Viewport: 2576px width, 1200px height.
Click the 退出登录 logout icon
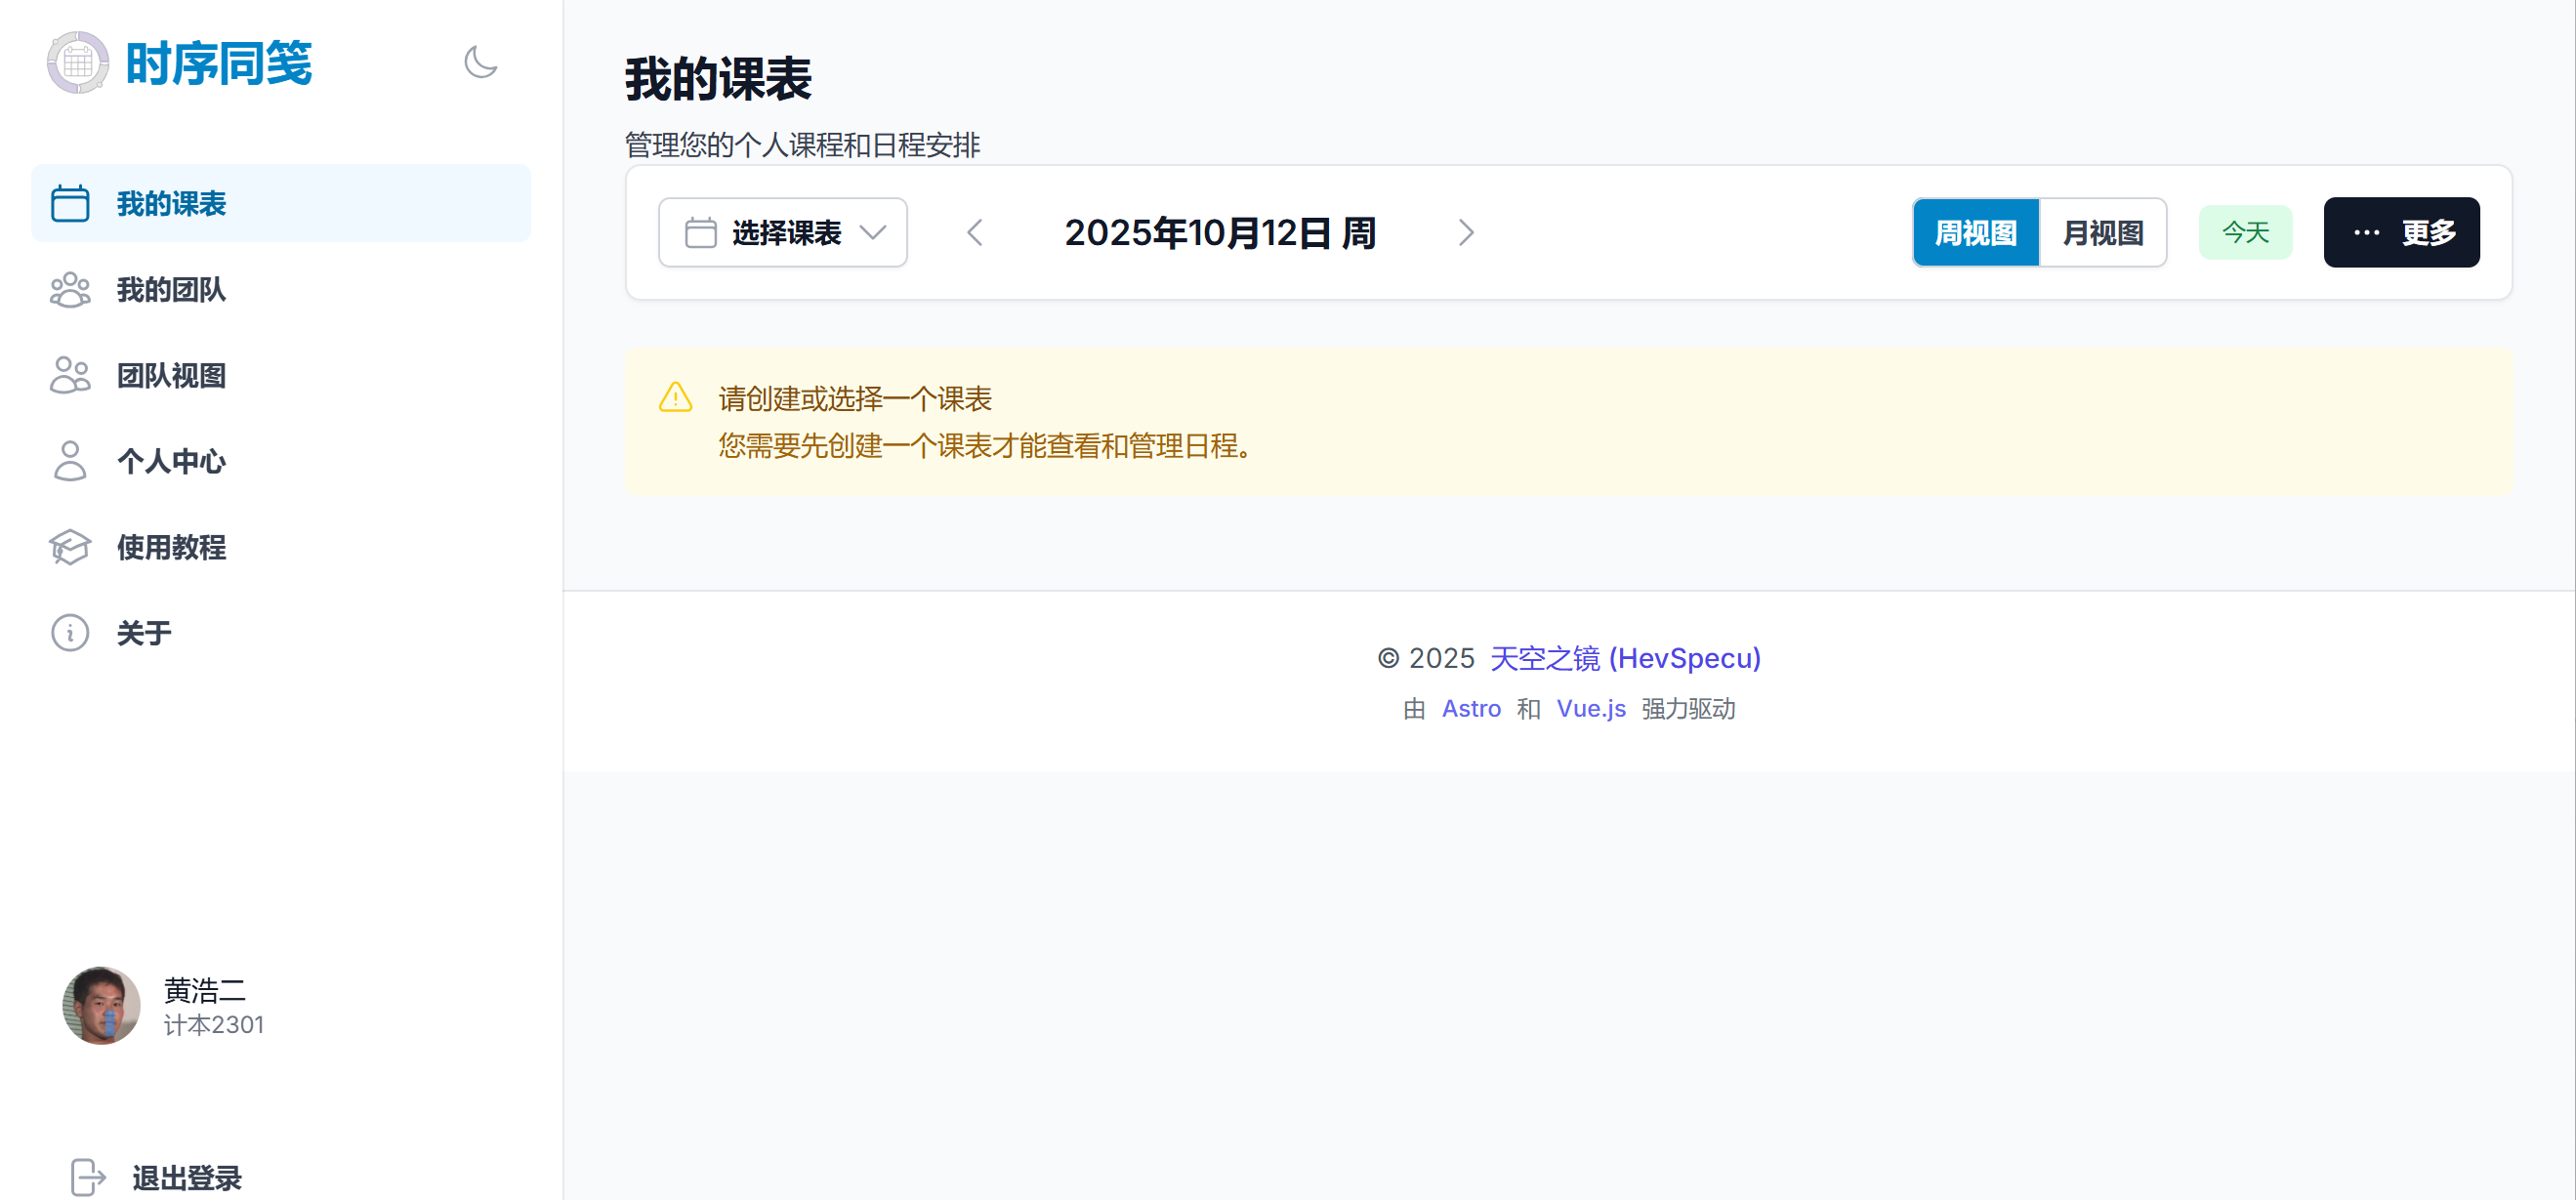(x=88, y=1177)
